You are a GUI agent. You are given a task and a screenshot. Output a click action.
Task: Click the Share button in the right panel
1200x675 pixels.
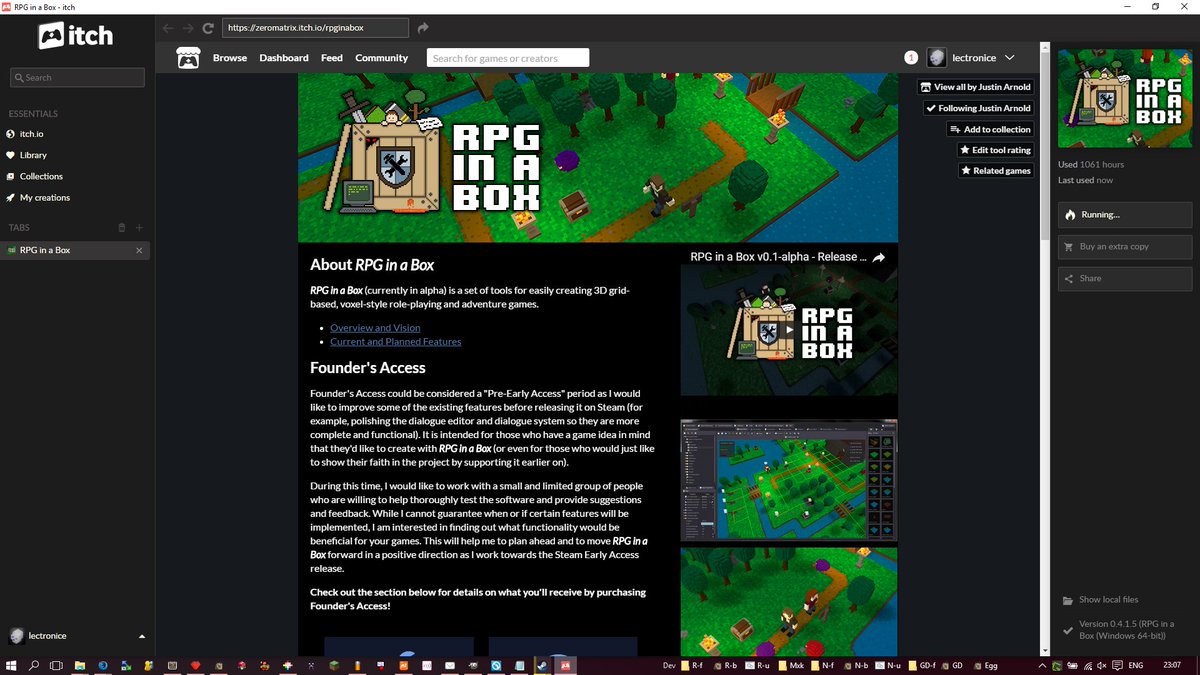pos(1125,278)
